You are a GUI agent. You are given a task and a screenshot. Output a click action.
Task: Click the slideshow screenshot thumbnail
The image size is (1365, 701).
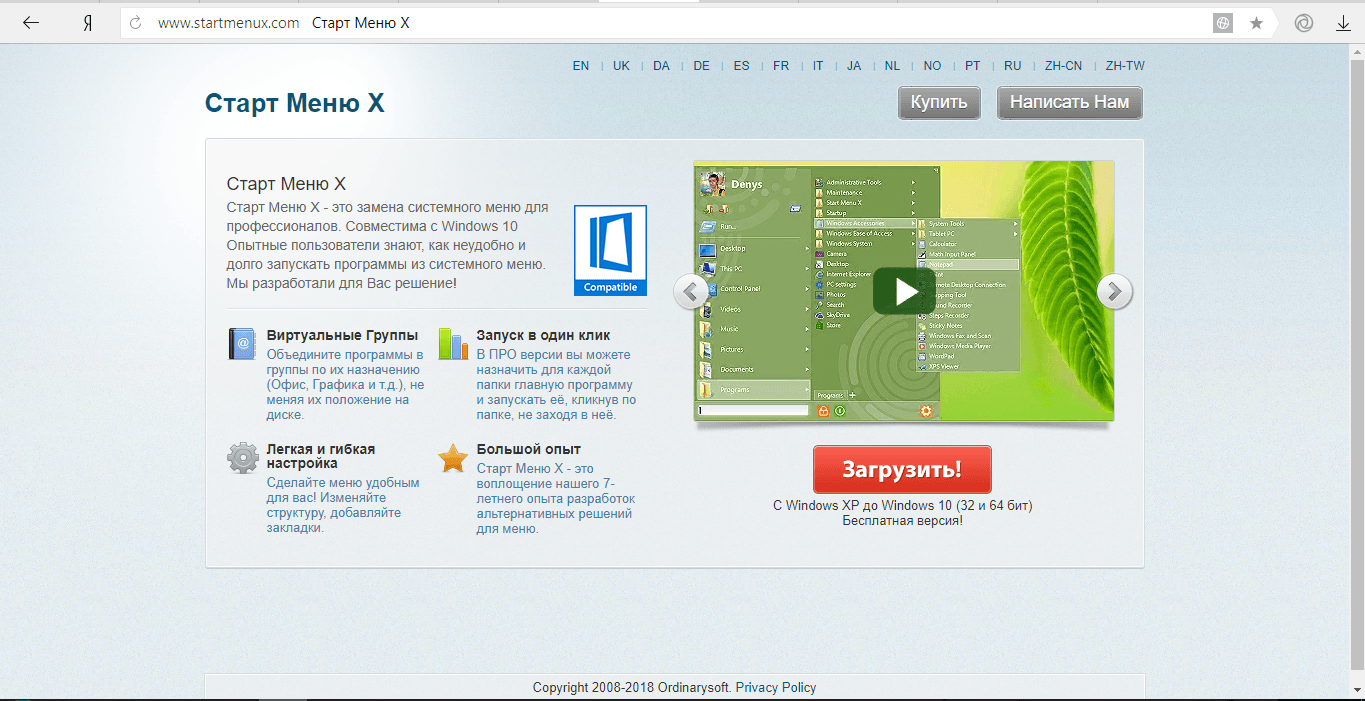click(904, 291)
